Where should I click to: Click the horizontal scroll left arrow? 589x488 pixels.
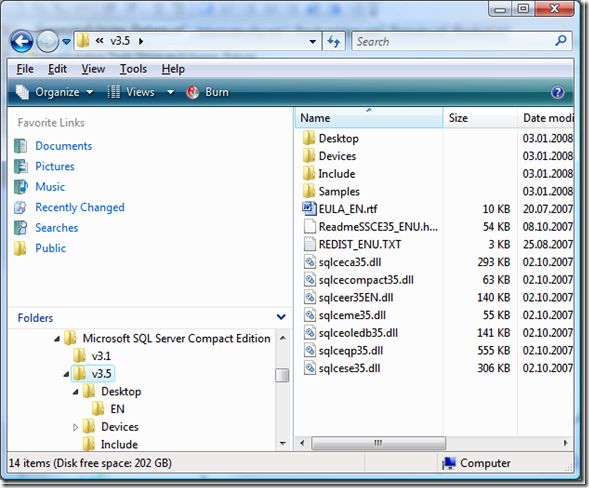[302, 443]
